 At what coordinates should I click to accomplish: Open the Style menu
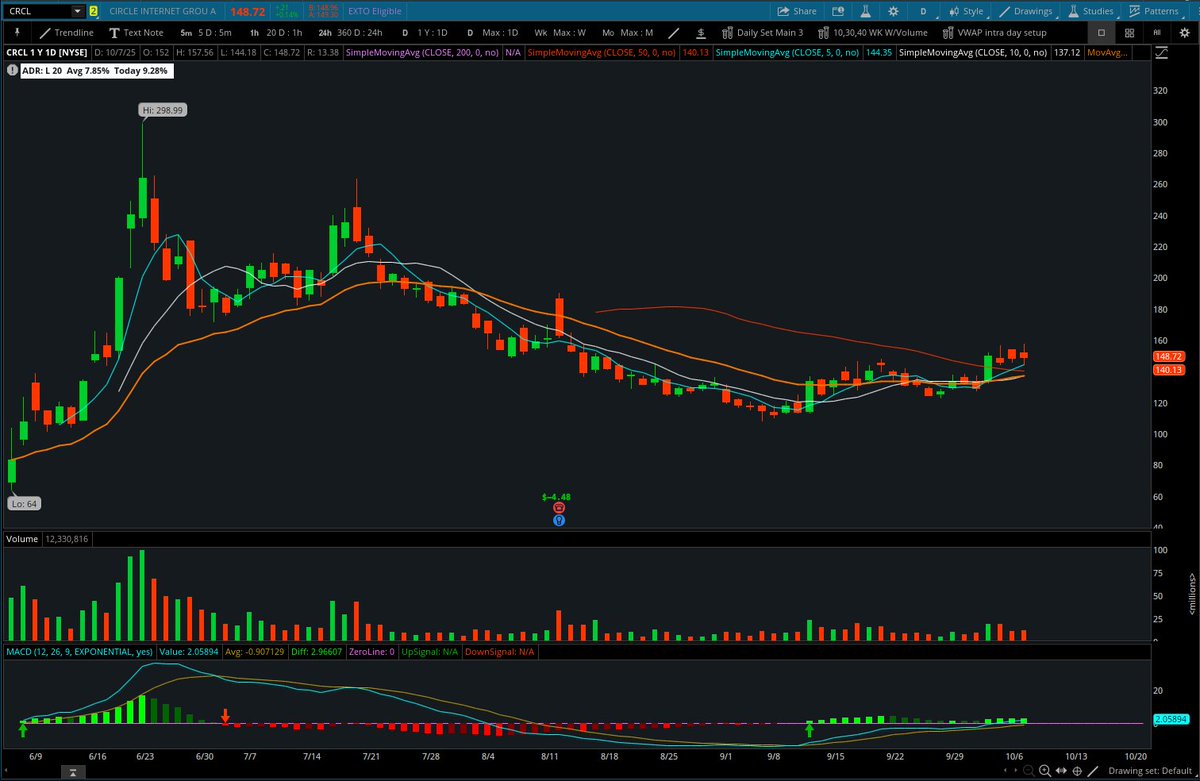pyautogui.click(x=966, y=11)
